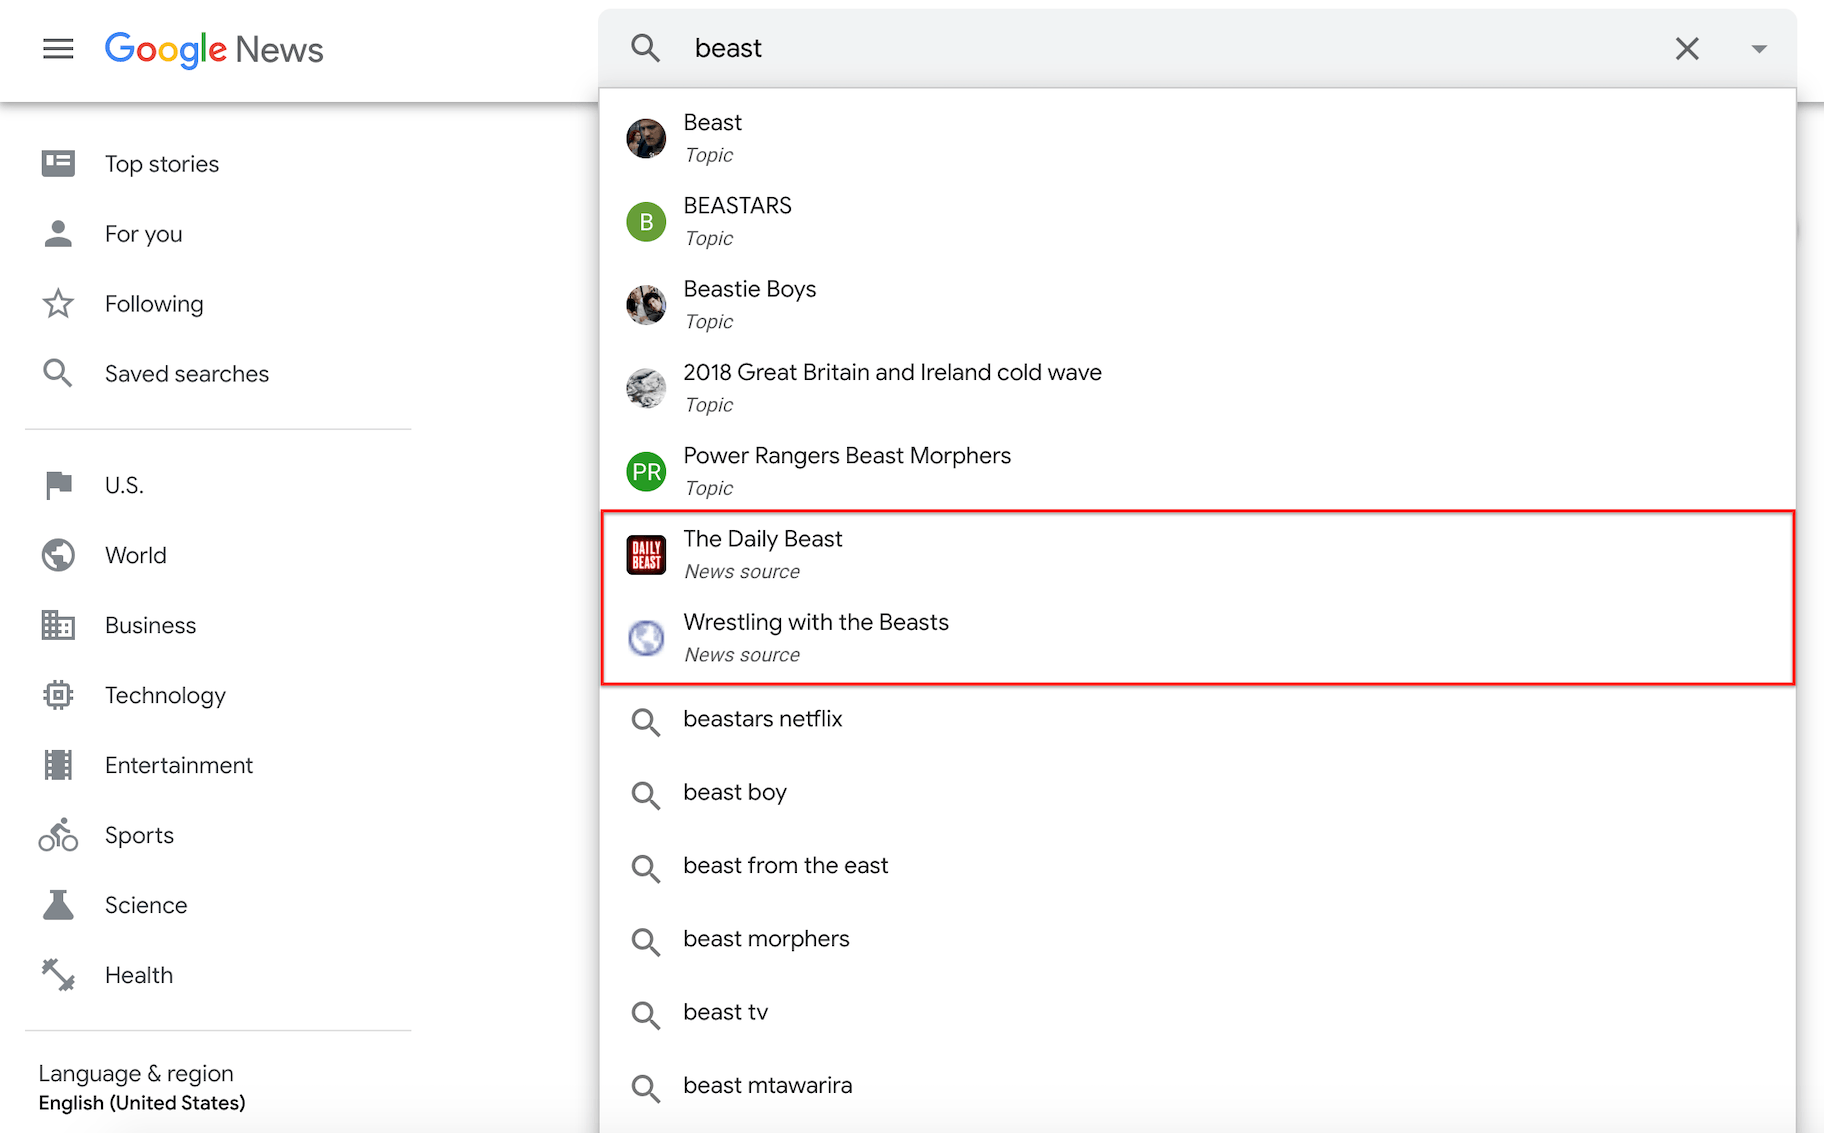Click the Power Rangers Beast Morphers PR icon

(x=646, y=471)
